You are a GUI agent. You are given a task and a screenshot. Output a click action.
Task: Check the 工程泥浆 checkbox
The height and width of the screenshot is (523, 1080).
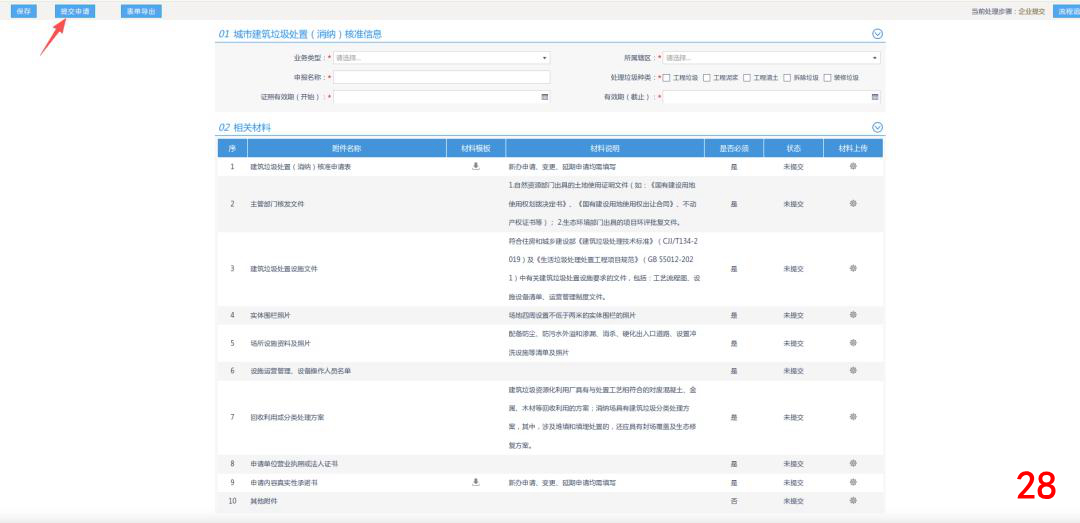pyautogui.click(x=707, y=77)
